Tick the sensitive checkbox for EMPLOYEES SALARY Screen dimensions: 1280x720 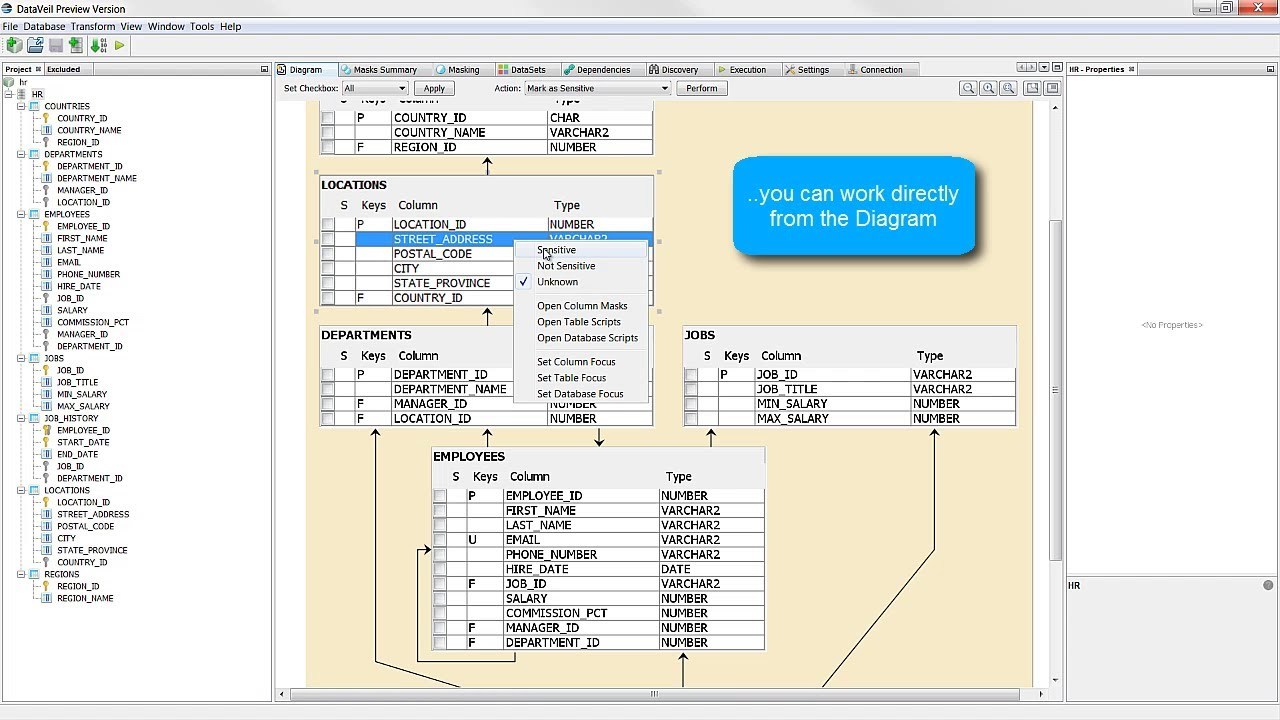click(x=439, y=599)
